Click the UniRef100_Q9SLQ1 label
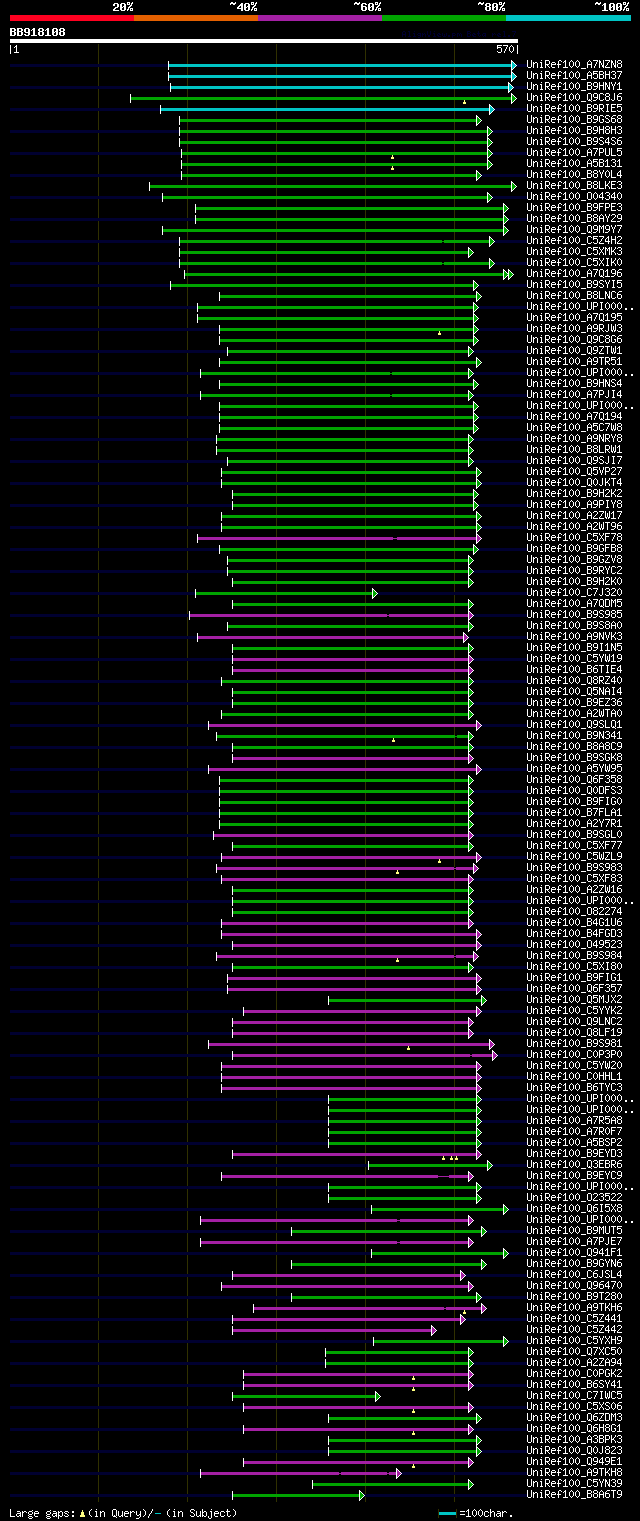 [x=572, y=724]
